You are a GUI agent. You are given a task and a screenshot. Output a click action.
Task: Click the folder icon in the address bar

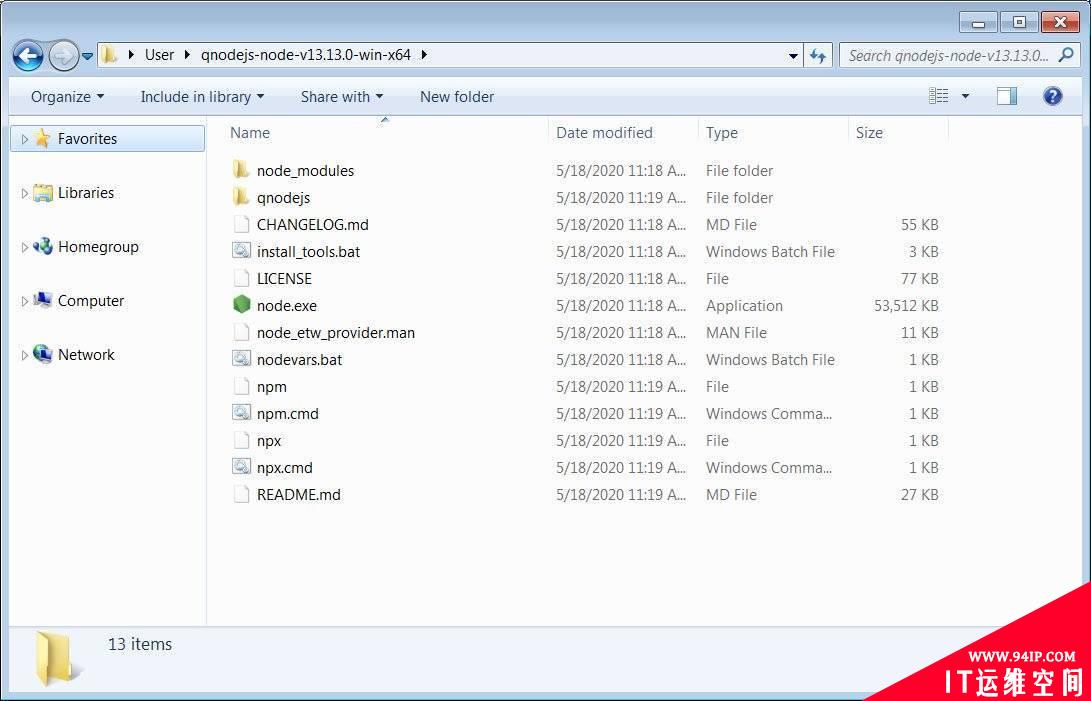[110, 55]
